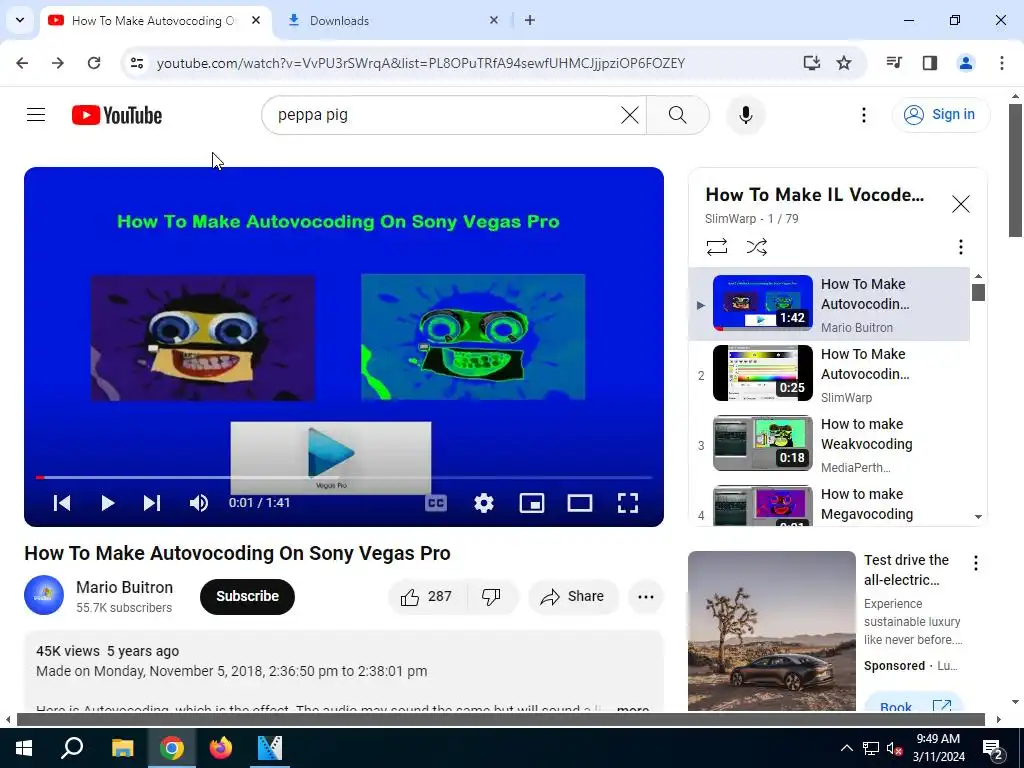
Task: Open How to make Megavocoding video
Action: 829,504
